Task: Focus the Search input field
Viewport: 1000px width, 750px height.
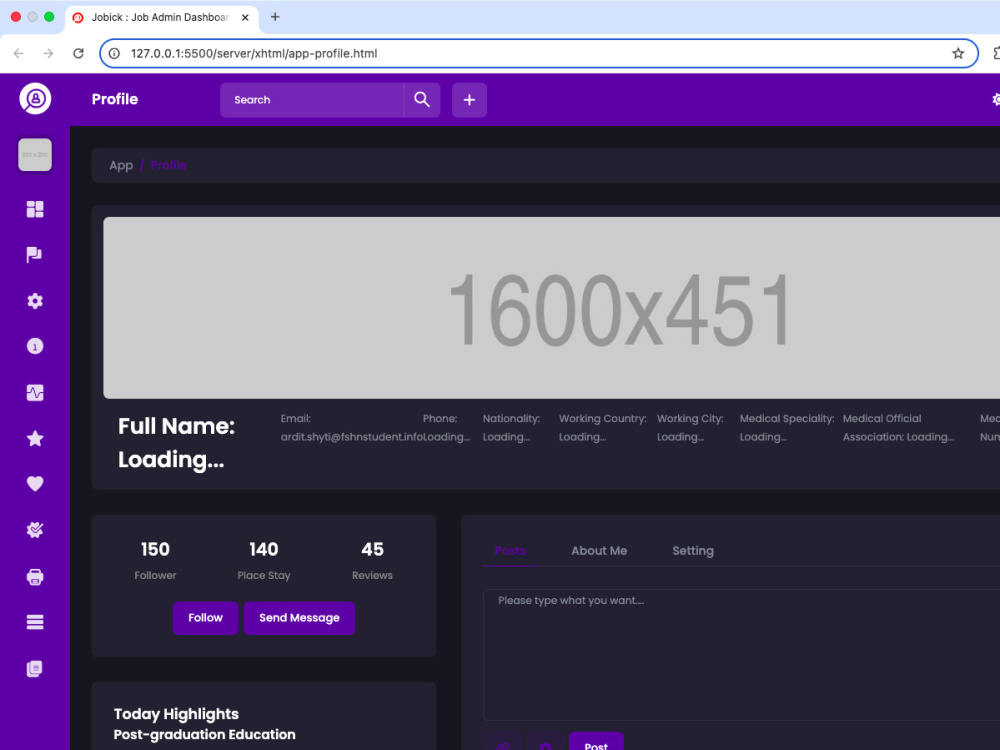Action: pyautogui.click(x=312, y=100)
